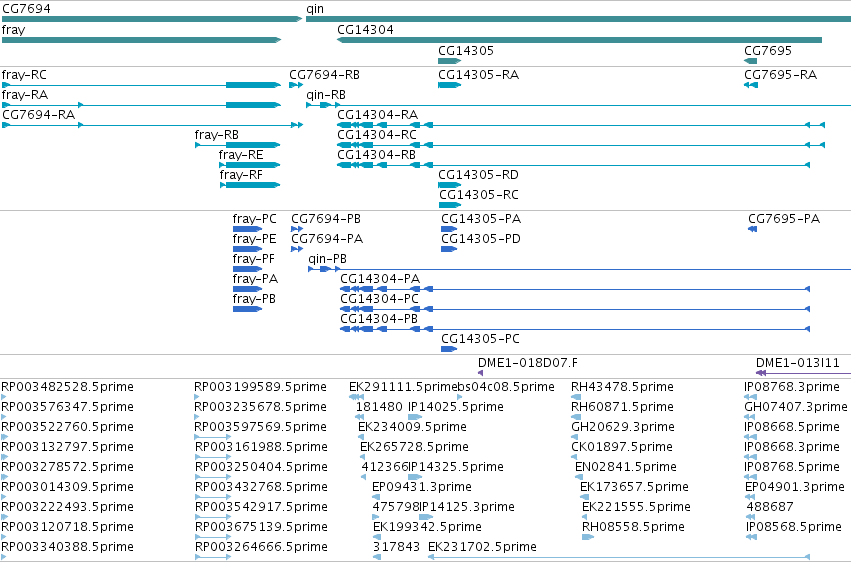
Task: Select the qin gene label
Action: click(x=315, y=9)
